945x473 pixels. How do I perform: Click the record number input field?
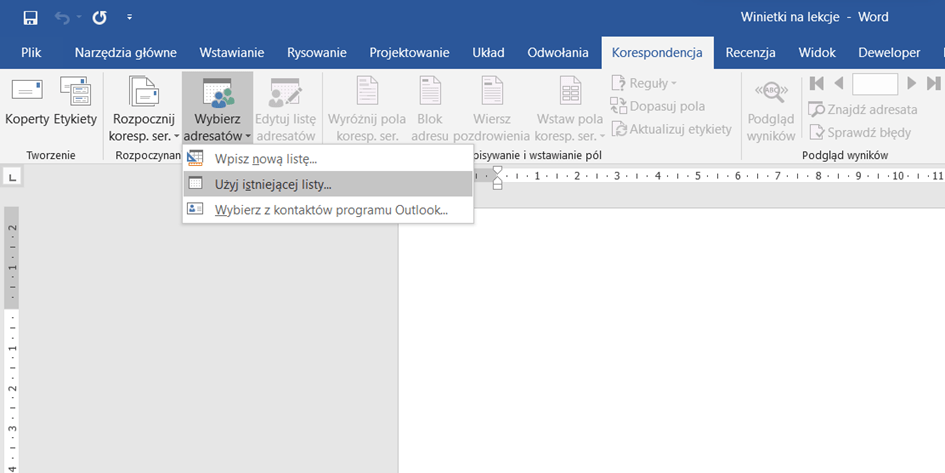click(874, 84)
